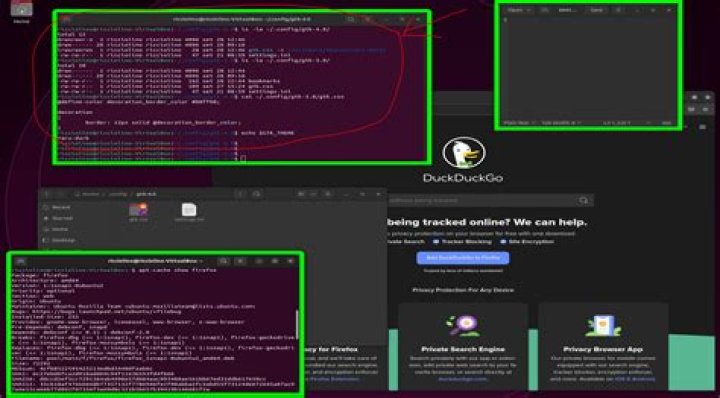Click DuckDuckGo search magnifier icon
This screenshot has height=398, width=720.
point(584,201)
